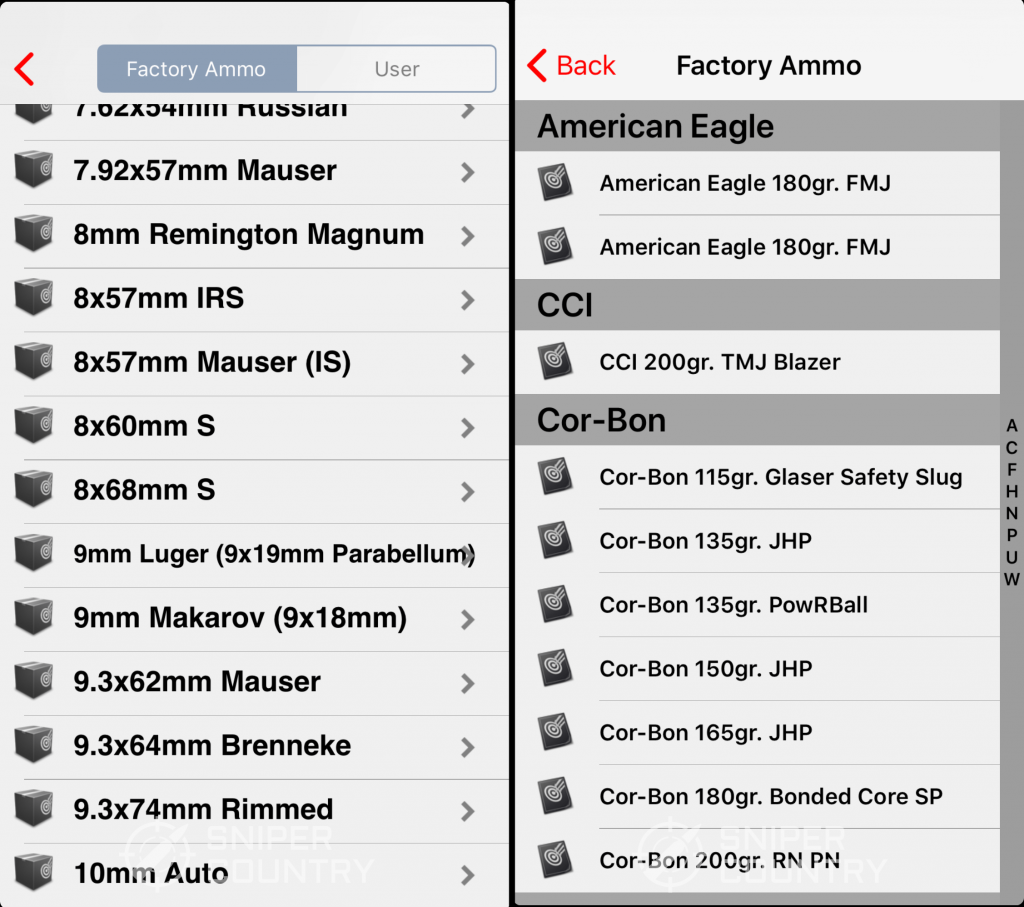The image size is (1024, 907).
Task: Jump to index letter W
Action: pyautogui.click(x=1012, y=579)
